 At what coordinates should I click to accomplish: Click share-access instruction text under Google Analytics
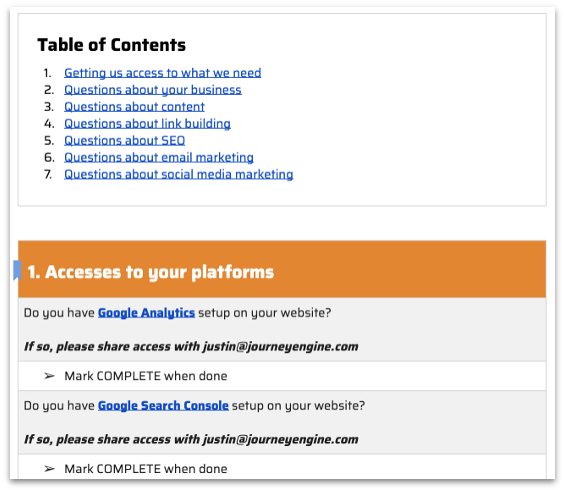[x=191, y=347]
